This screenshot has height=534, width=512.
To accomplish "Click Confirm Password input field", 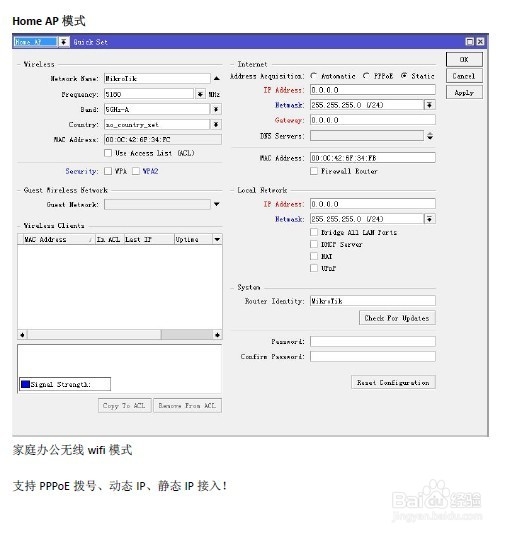I will click(x=373, y=357).
